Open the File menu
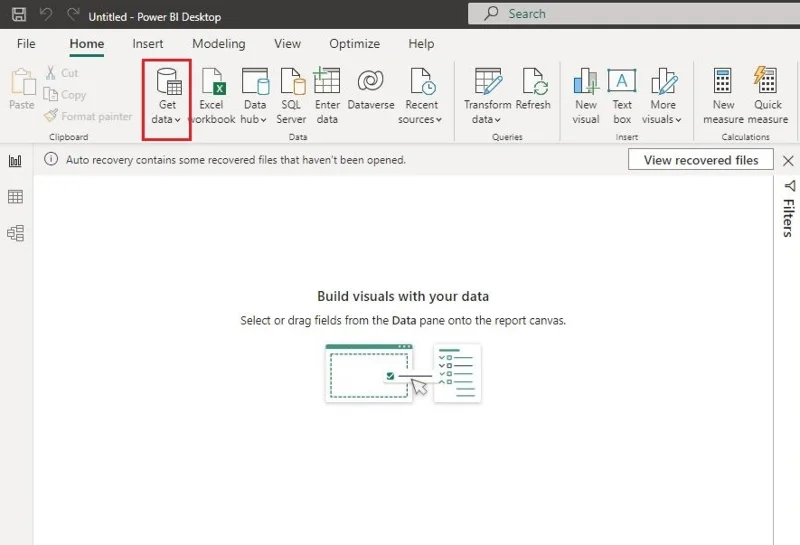The width and height of the screenshot is (800, 545). (26, 44)
